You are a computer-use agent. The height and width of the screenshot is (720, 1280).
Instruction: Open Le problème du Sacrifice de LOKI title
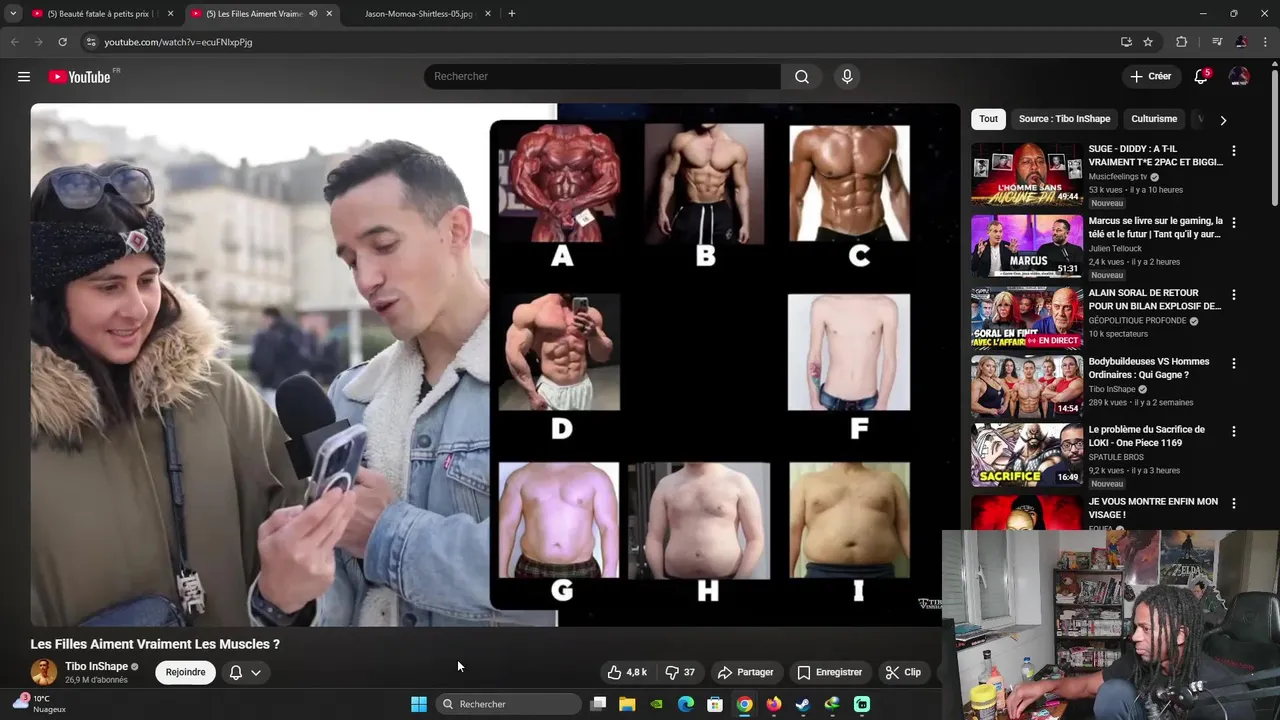(x=1147, y=436)
